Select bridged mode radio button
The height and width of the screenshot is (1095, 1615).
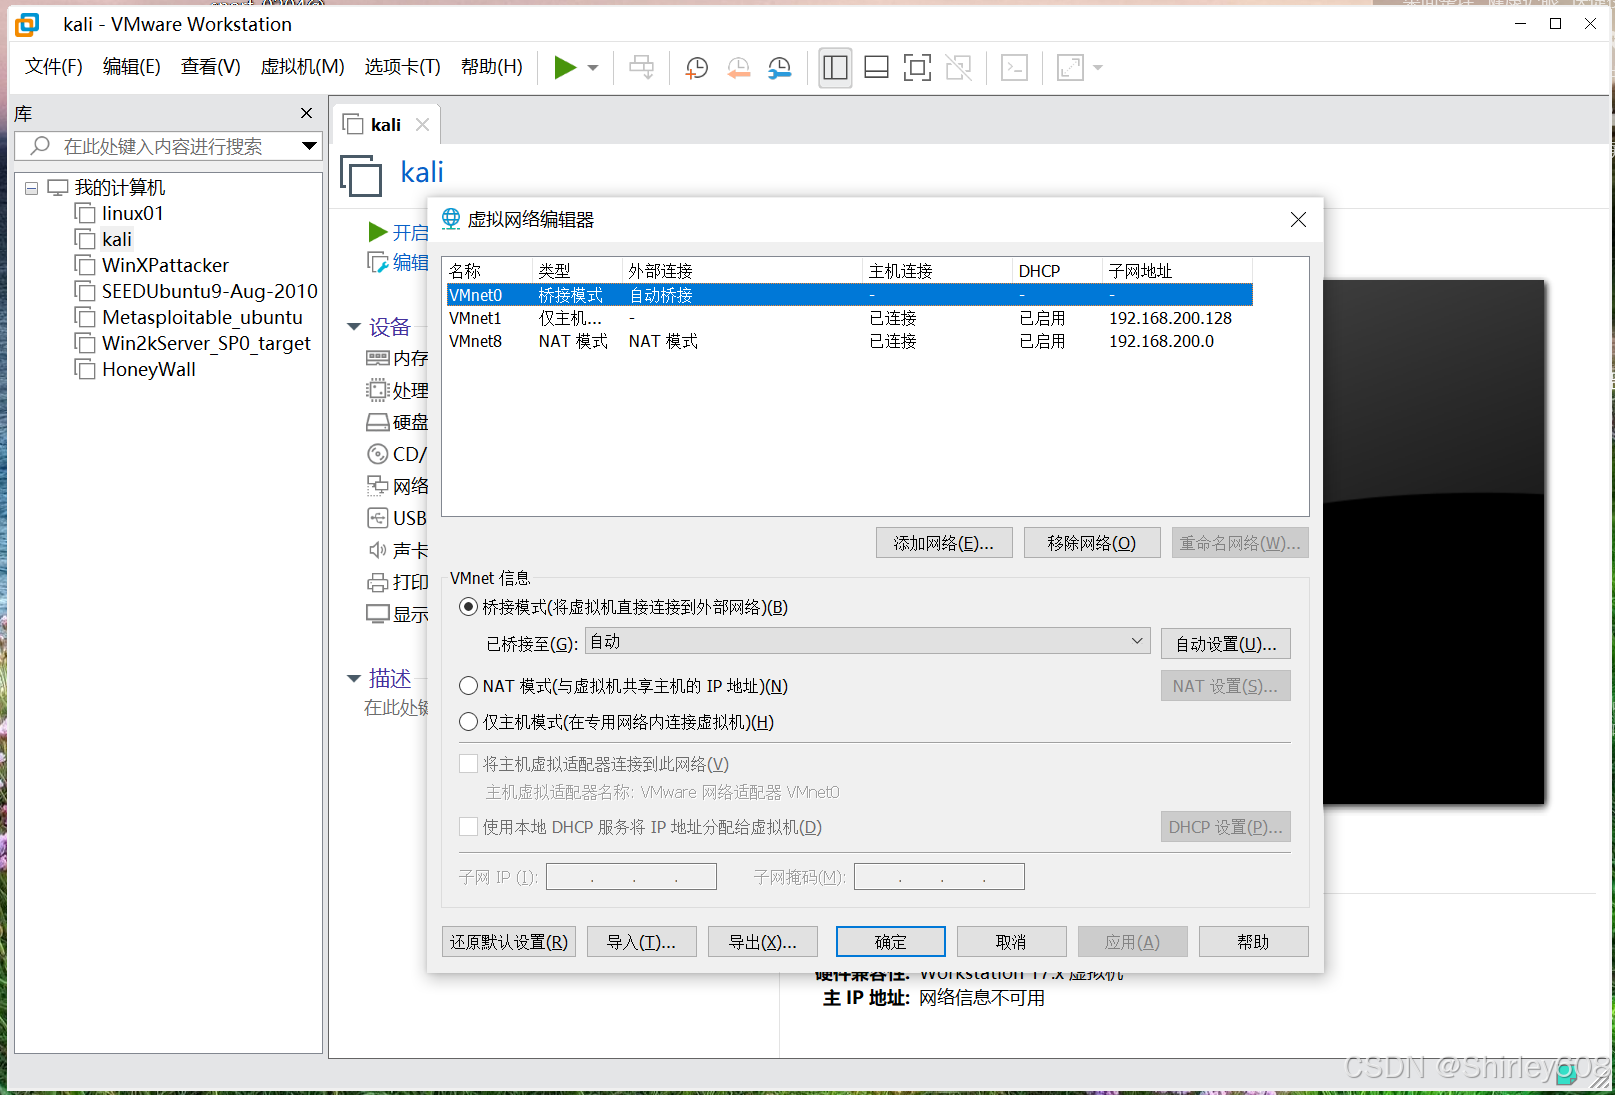pos(468,607)
